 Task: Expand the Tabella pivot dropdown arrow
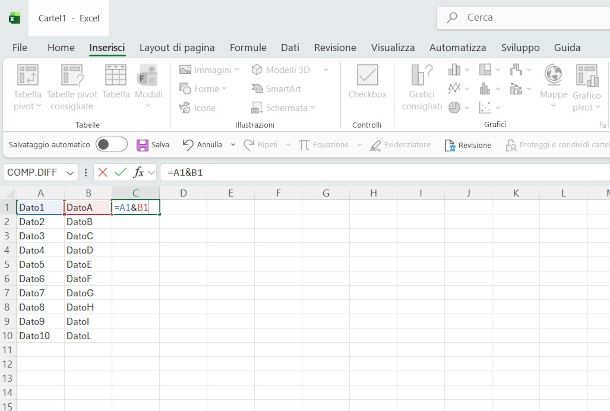point(39,106)
